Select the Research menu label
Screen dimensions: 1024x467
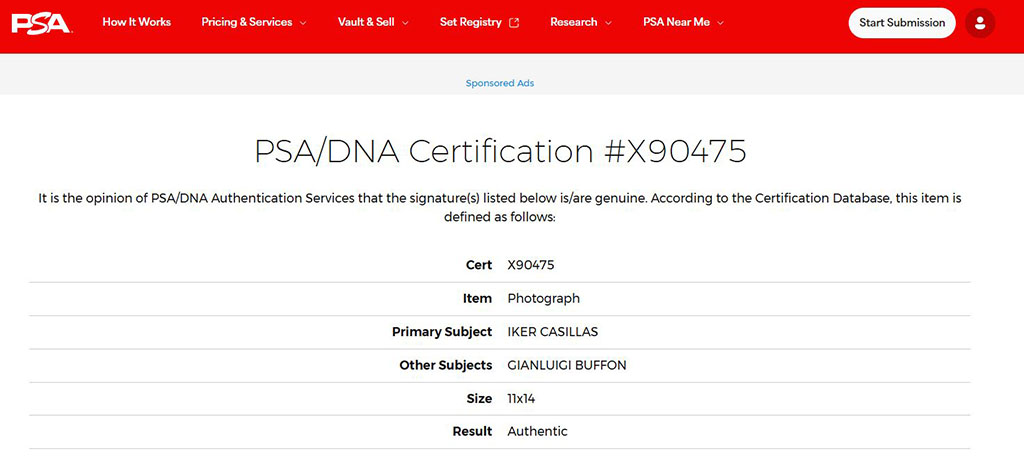point(573,22)
